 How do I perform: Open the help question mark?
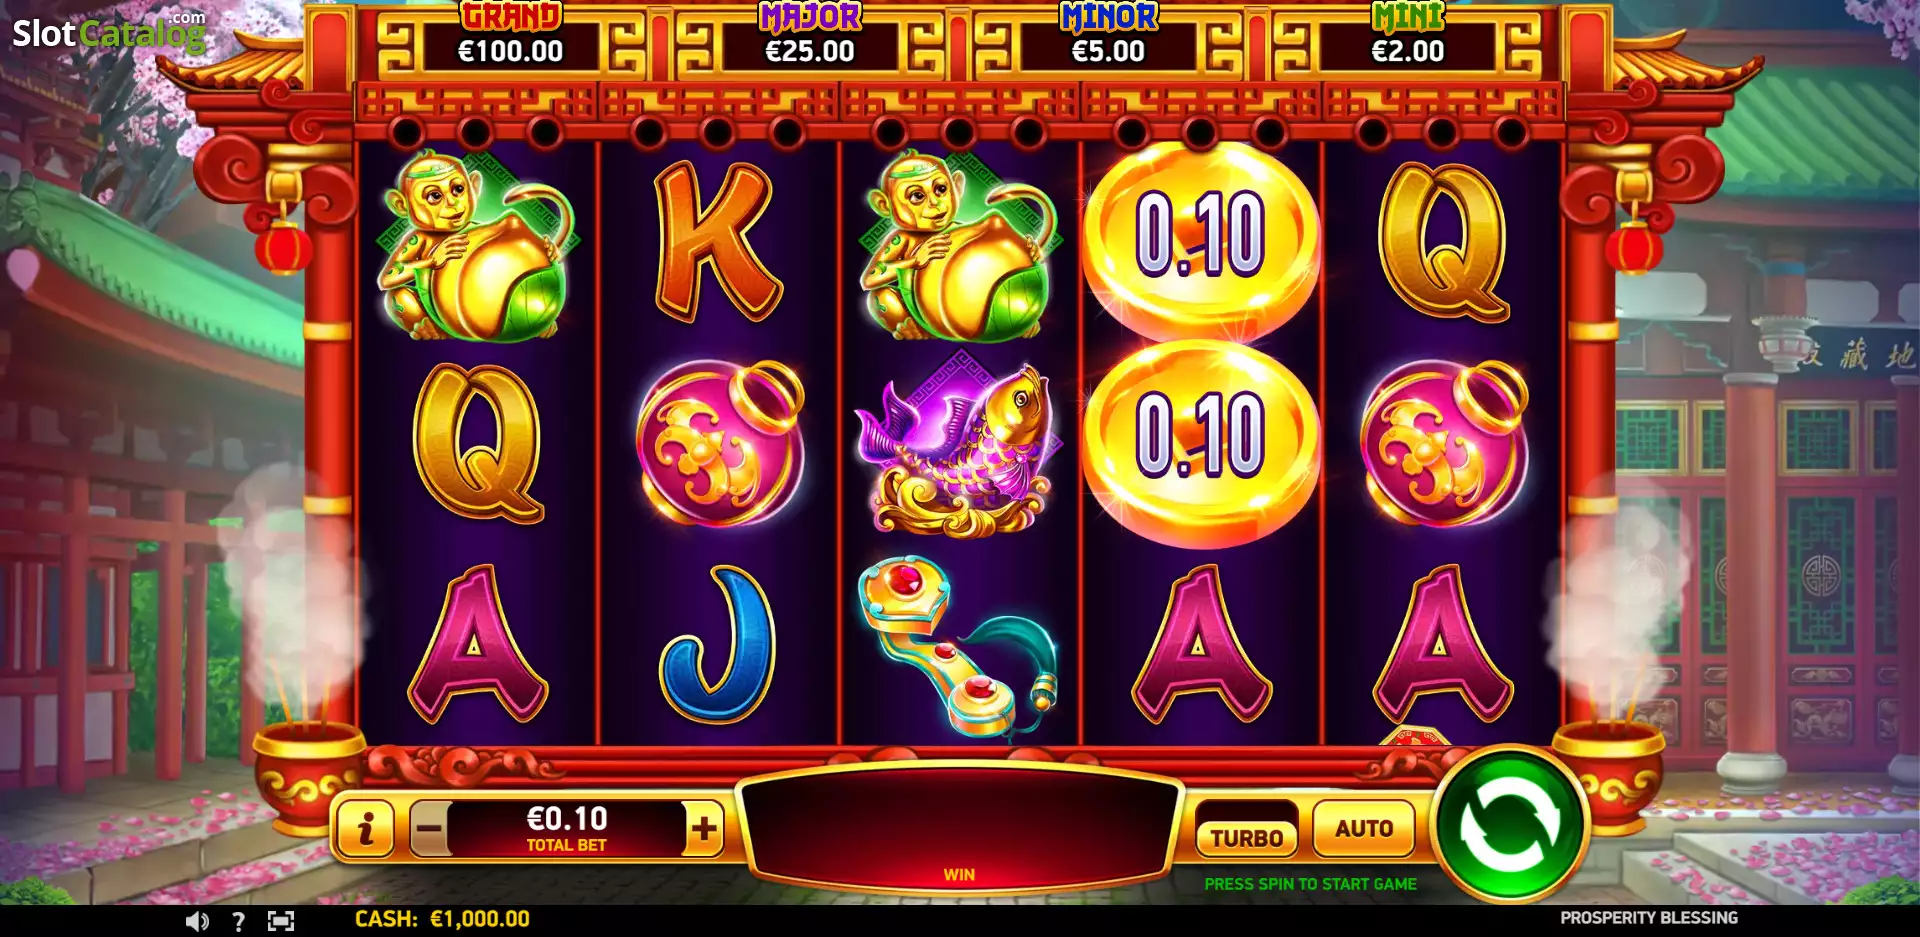pyautogui.click(x=238, y=921)
